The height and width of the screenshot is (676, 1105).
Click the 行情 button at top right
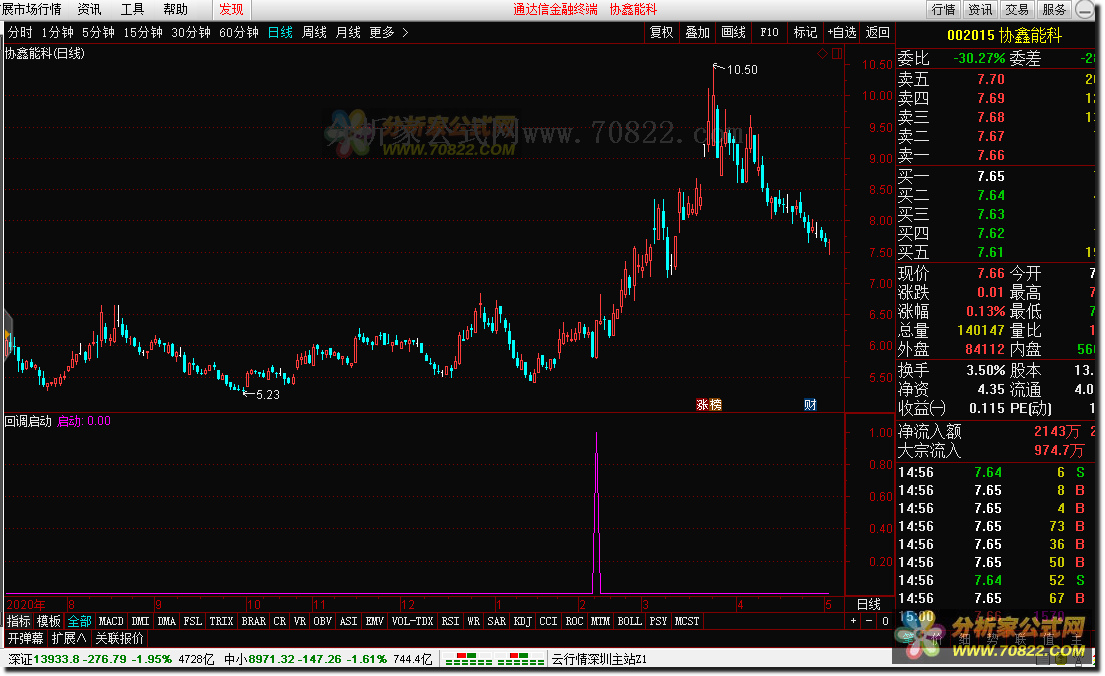pos(944,9)
